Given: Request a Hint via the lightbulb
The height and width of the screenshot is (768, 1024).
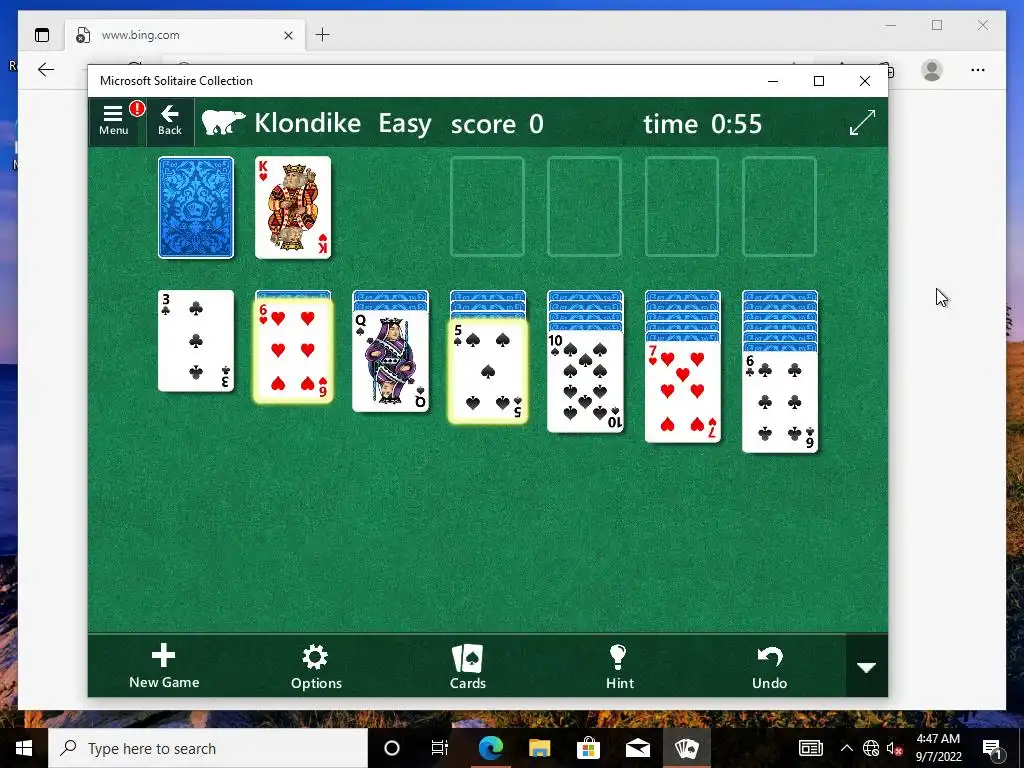Looking at the screenshot, I should pos(619,667).
